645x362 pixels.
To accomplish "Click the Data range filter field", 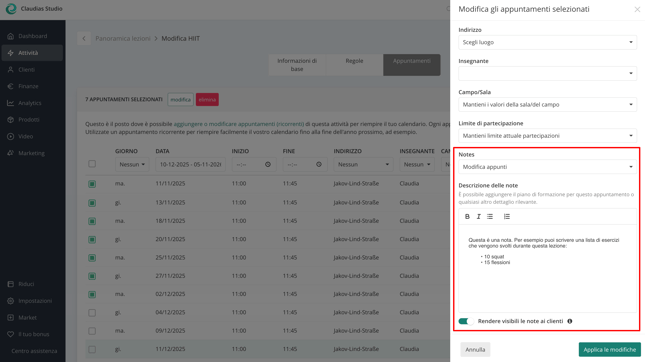I will 190,165.
